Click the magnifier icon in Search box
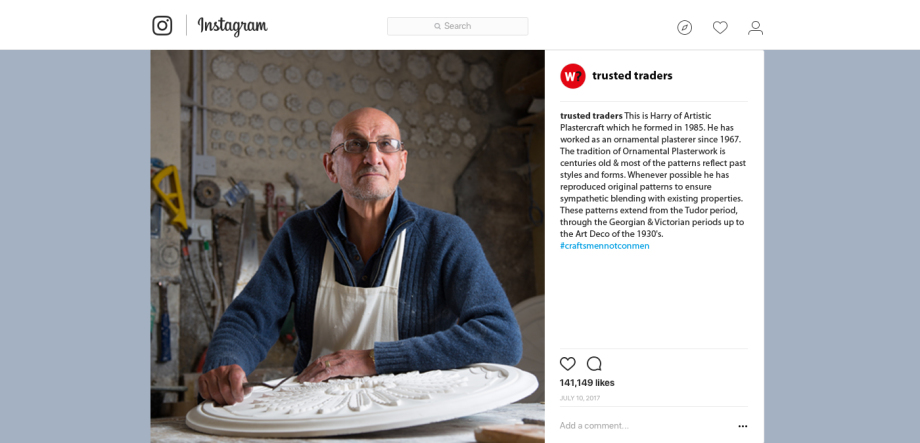This screenshot has width=920, height=443. (x=438, y=26)
